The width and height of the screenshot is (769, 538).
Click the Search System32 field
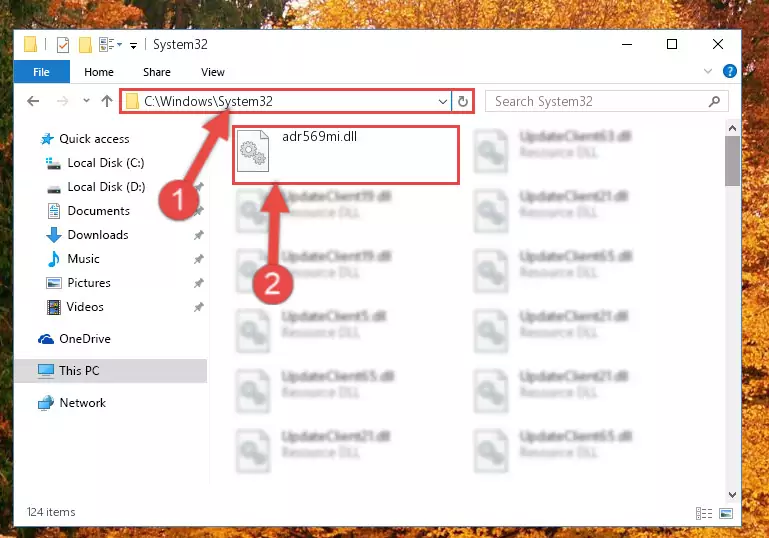[607, 102]
